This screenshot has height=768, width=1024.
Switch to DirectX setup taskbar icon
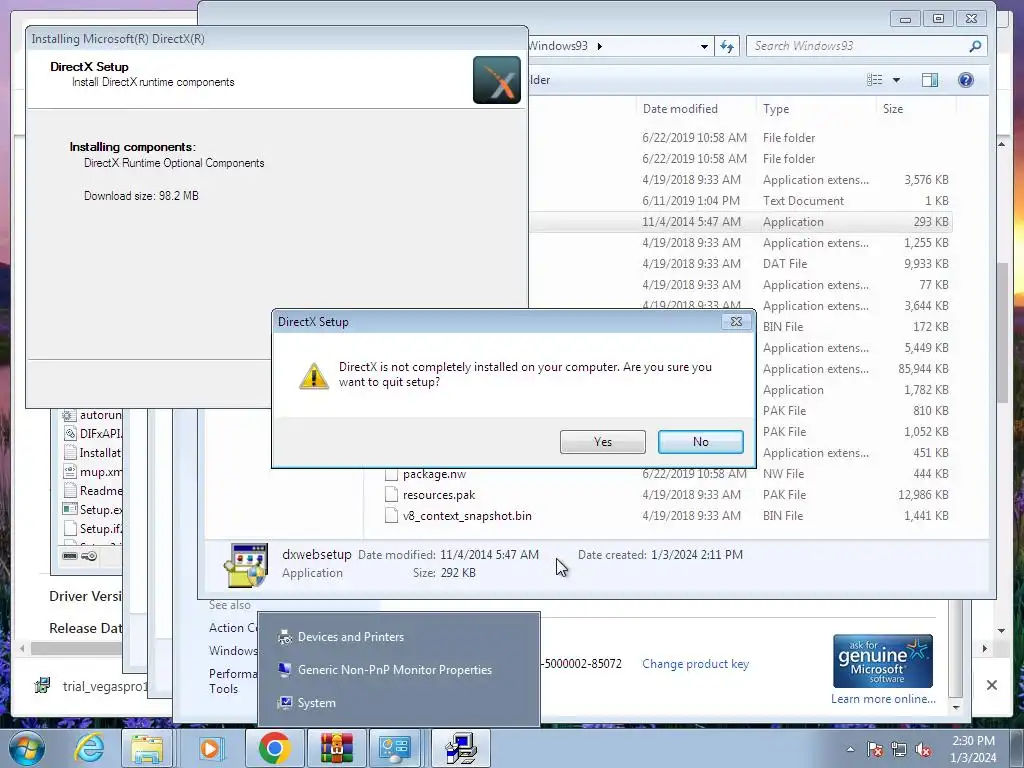[x=461, y=748]
